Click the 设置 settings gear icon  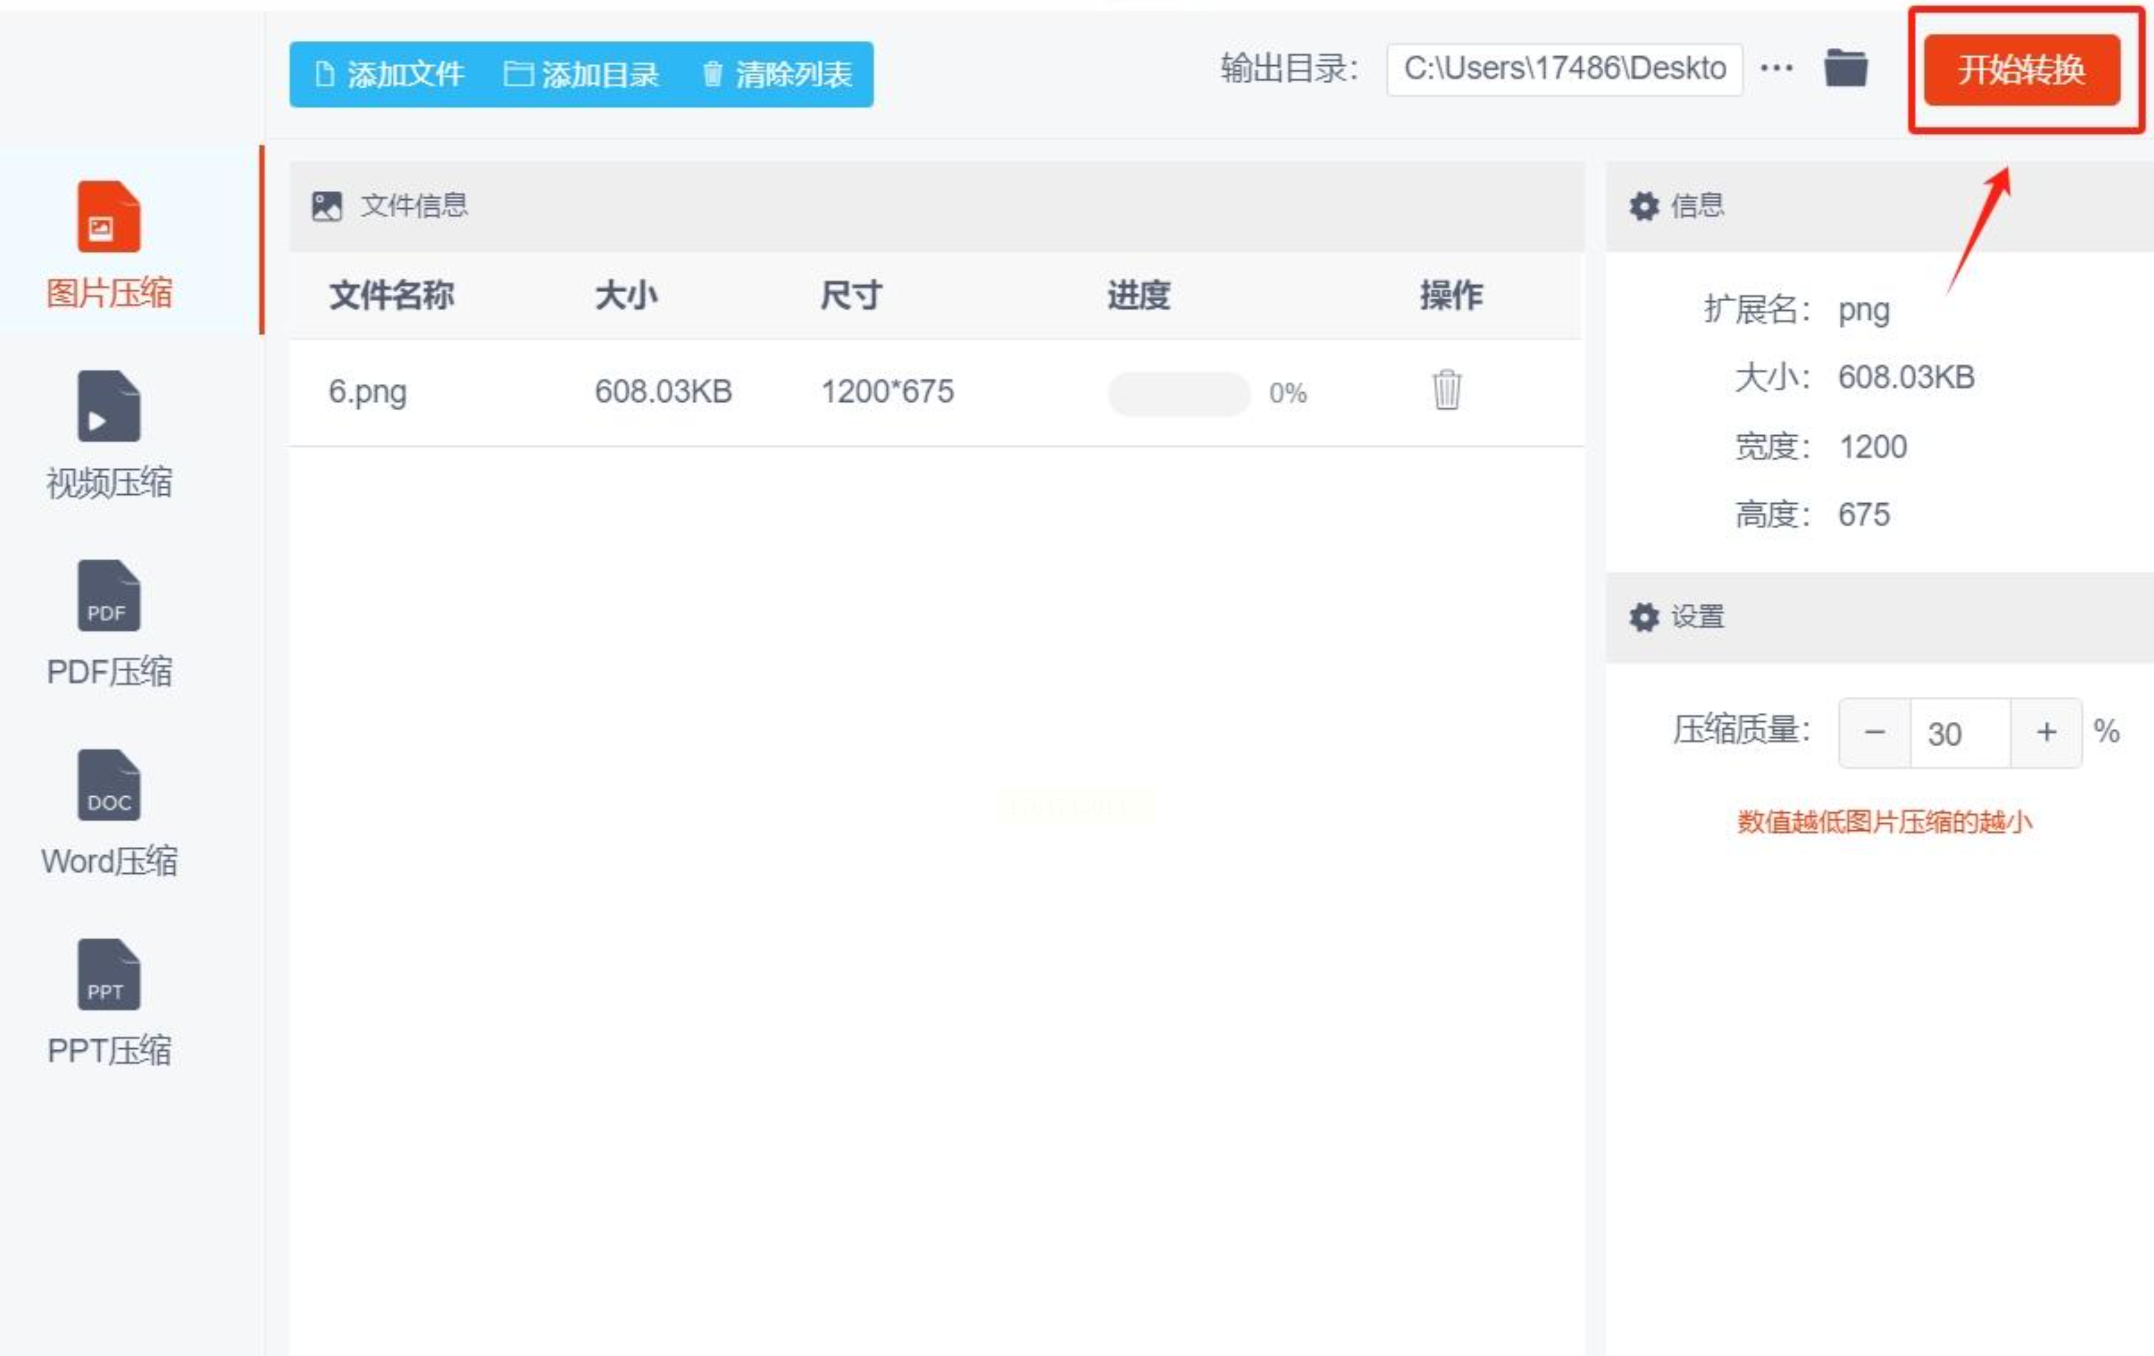click(x=1643, y=617)
